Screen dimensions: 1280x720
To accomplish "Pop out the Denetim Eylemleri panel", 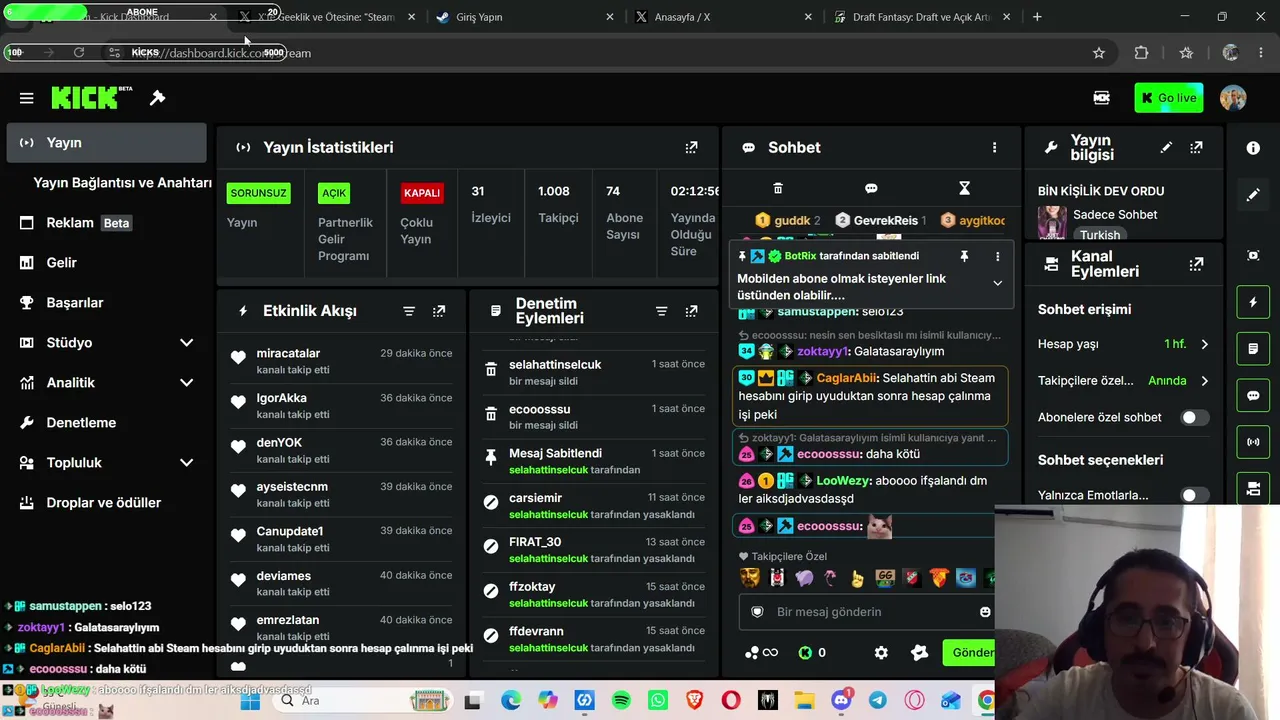I will [691, 311].
